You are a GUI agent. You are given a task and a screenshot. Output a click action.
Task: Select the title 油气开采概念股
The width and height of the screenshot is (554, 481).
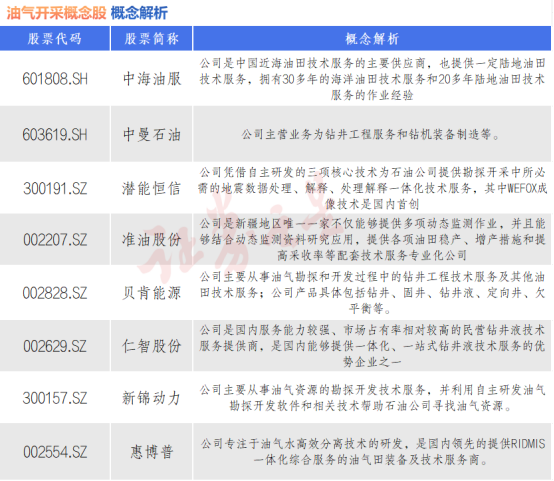57,13
